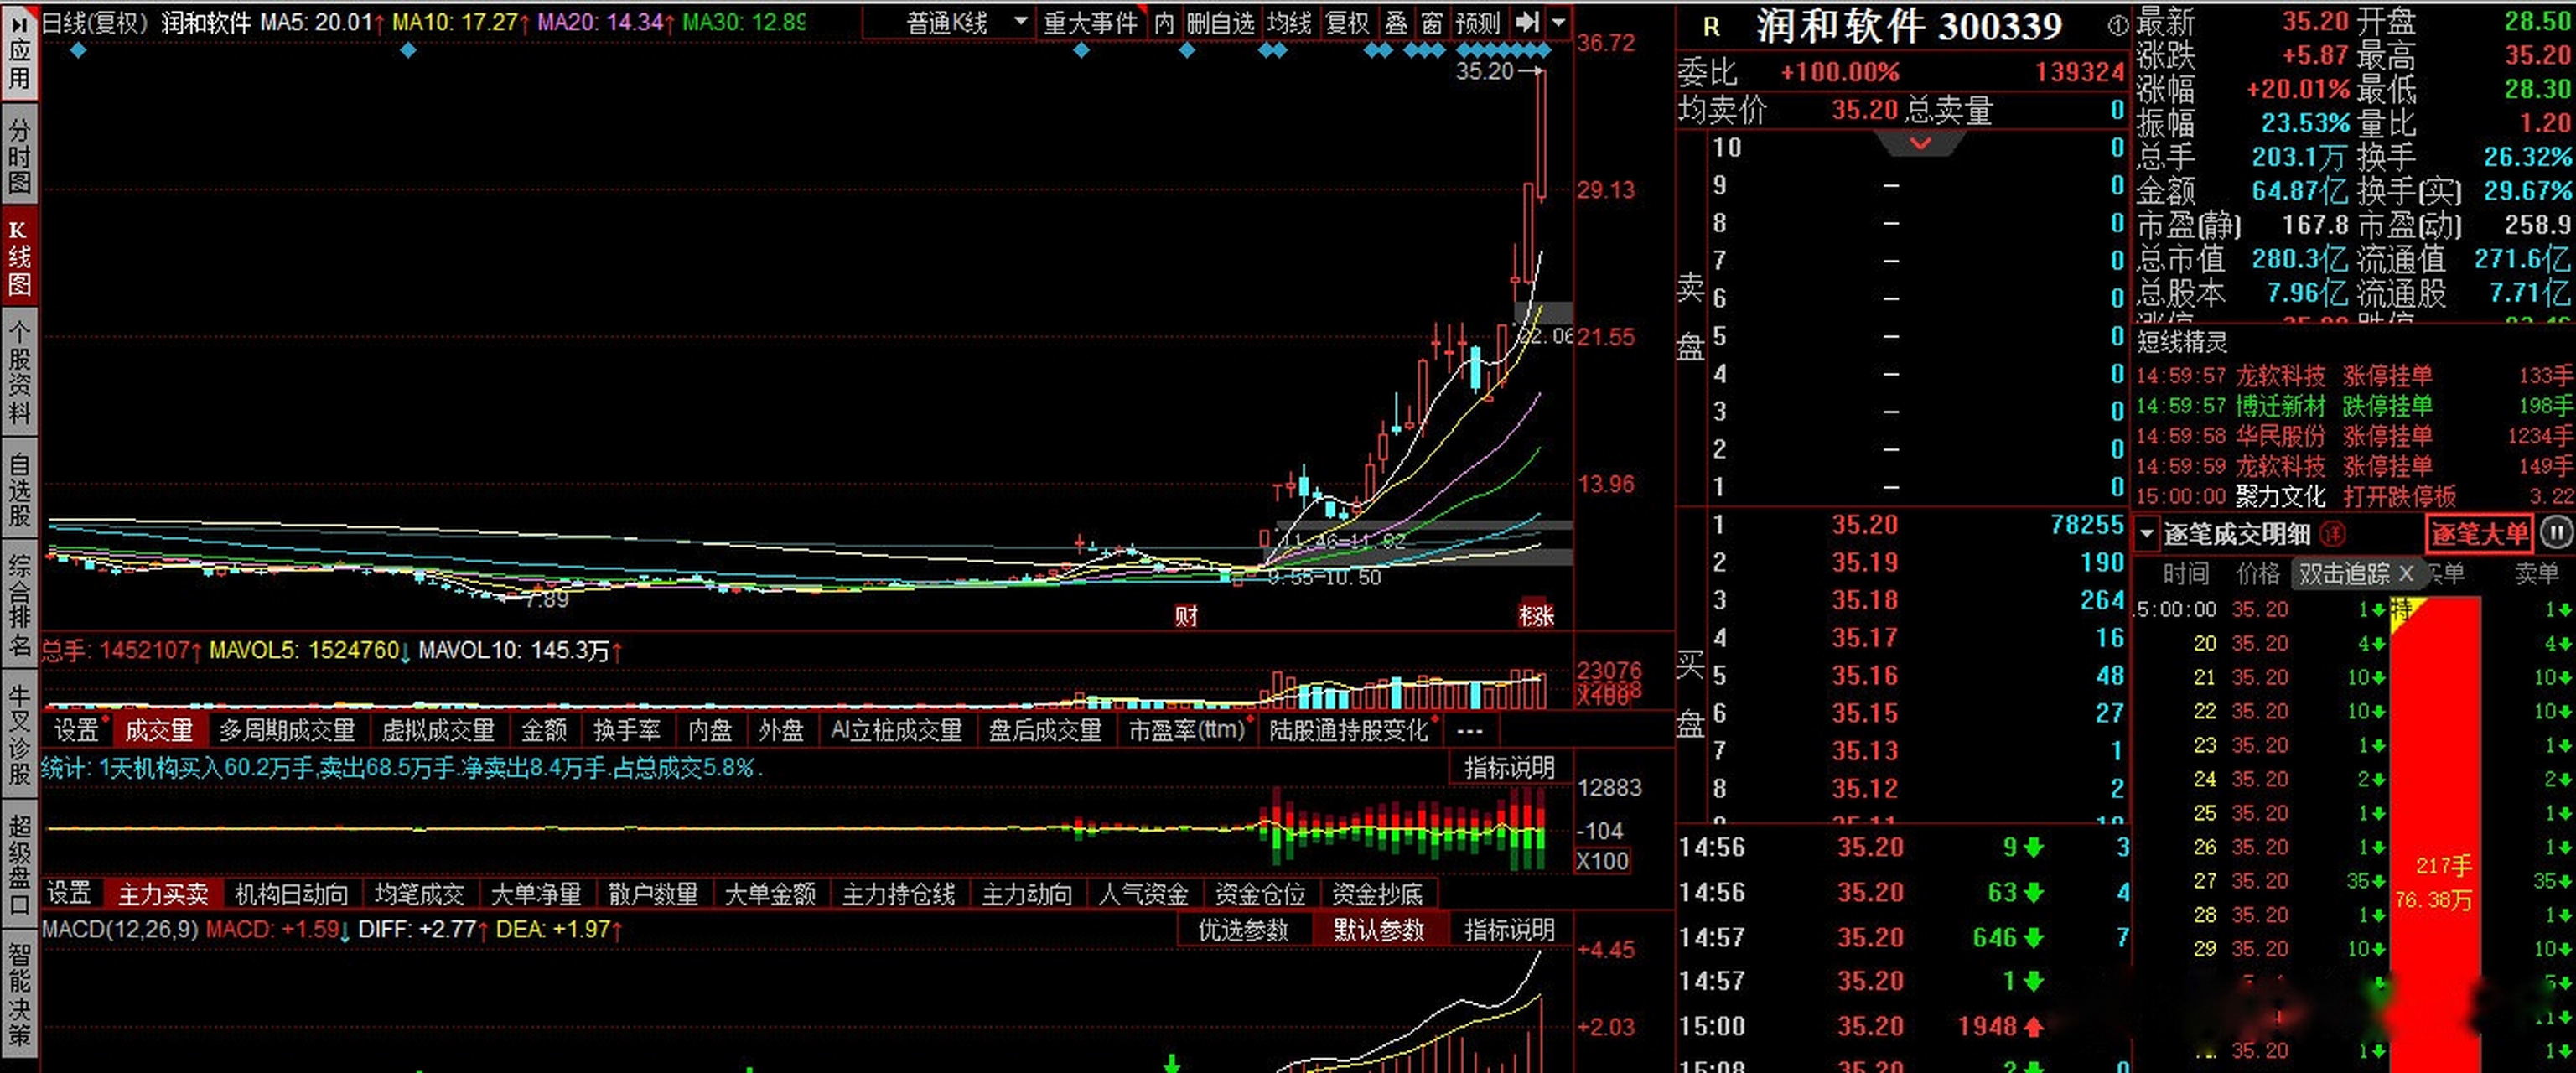Click the 聚力文化 打开跌停板 alert
This screenshot has width=2576, height=1073.
point(2354,496)
